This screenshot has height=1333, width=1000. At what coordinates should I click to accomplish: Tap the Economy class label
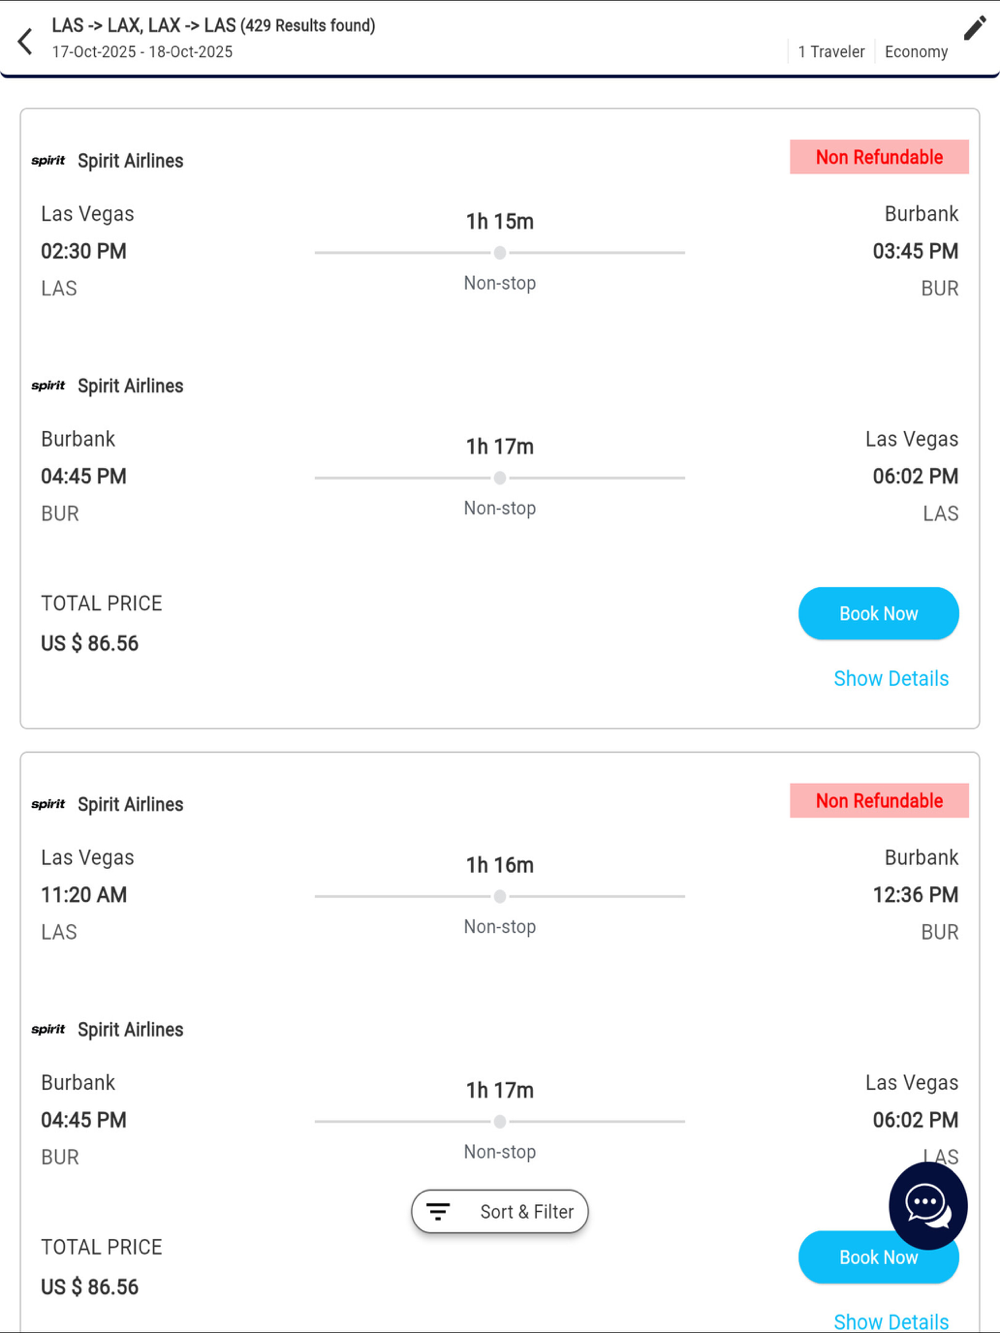click(x=916, y=52)
